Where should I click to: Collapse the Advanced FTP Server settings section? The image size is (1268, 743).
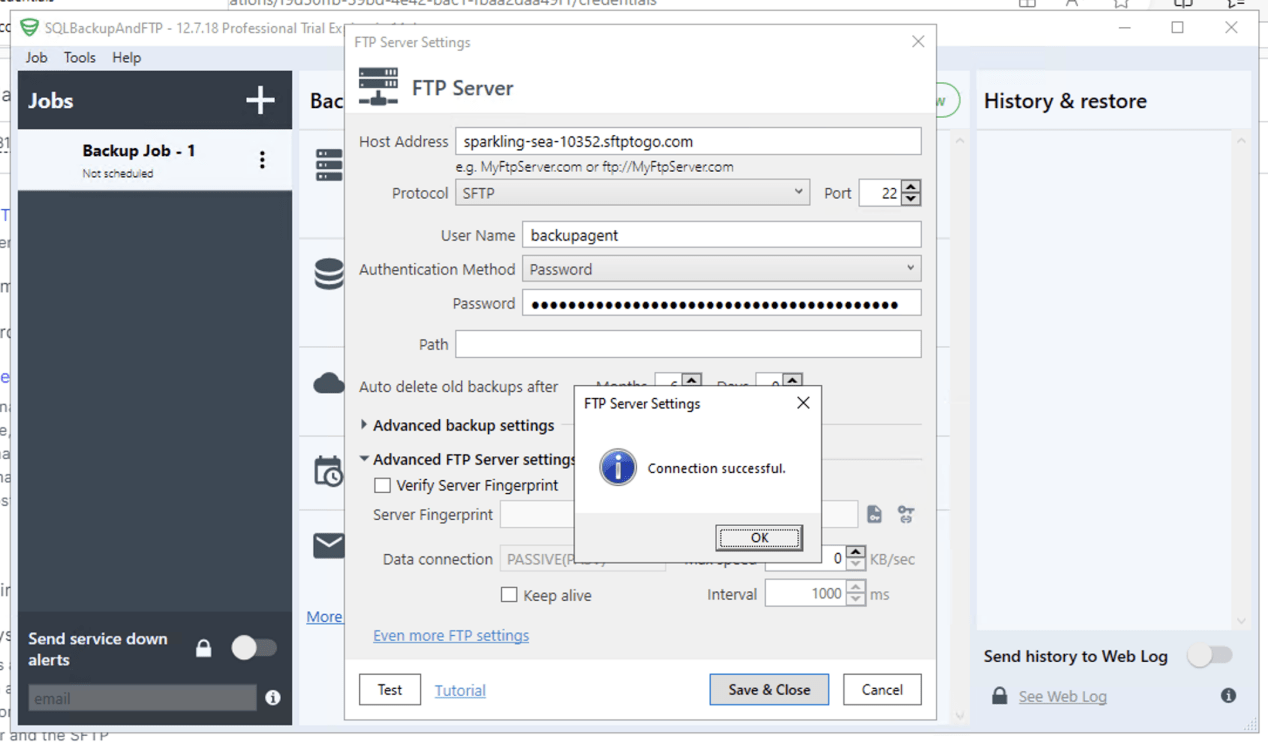tap(364, 459)
